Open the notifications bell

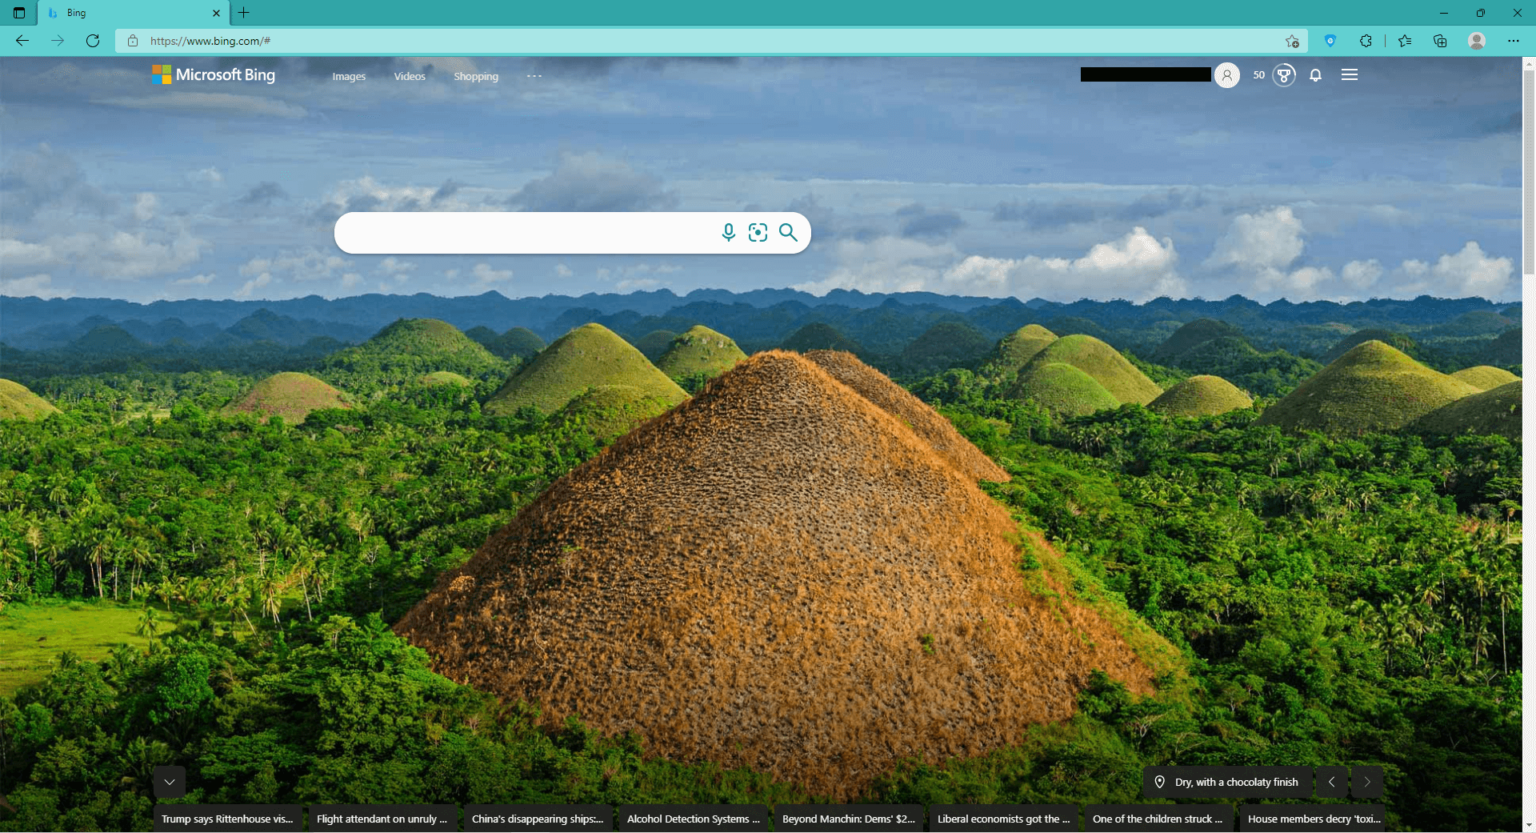pos(1316,75)
